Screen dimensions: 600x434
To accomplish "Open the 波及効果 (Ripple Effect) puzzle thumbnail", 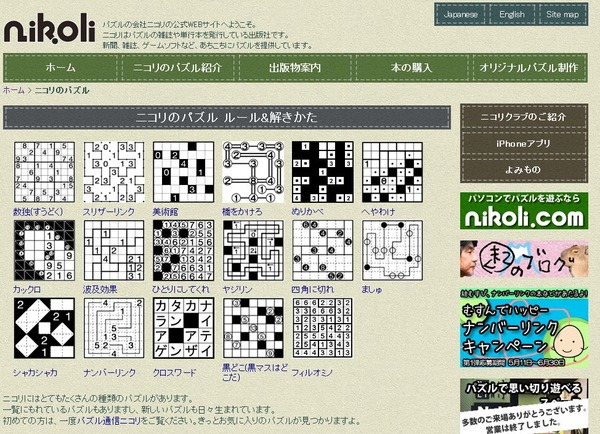I will point(114,250).
